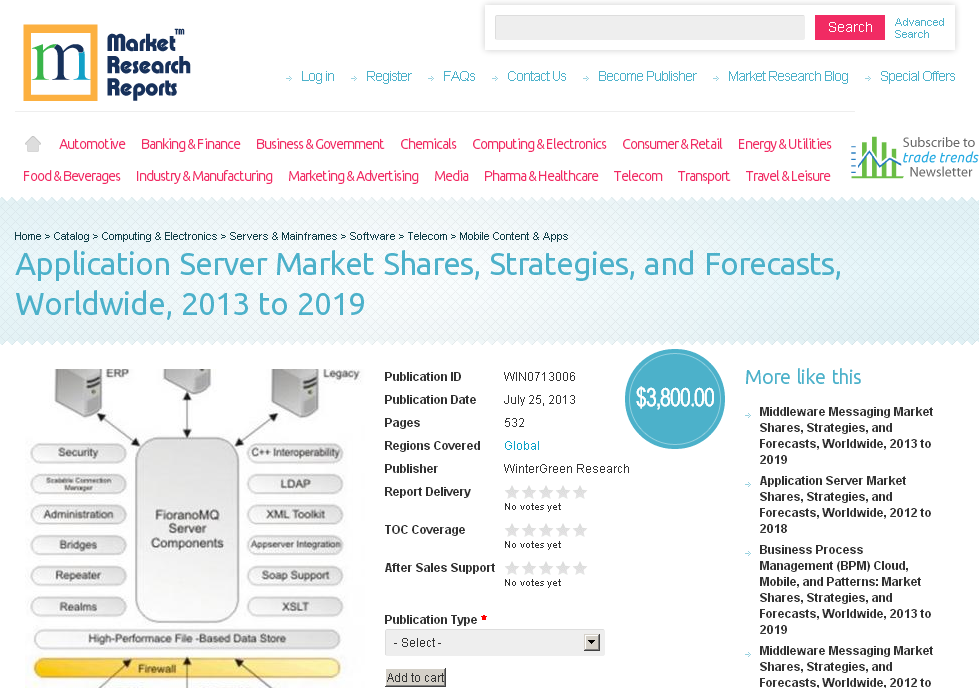Go to Contact Us

pos(536,76)
